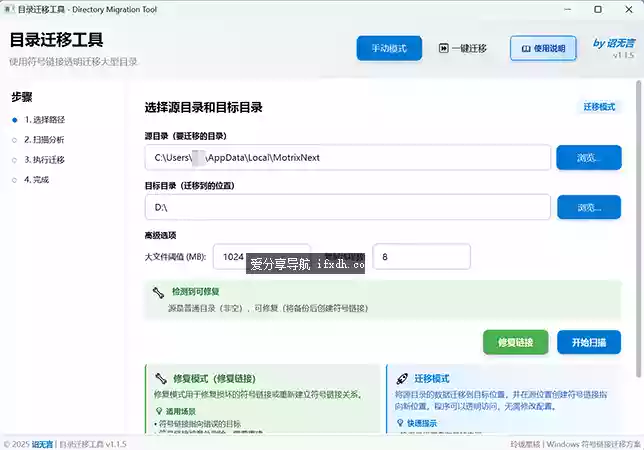Click the source directory path field
Image resolution: width=644 pixels, height=450 pixels.
point(347,157)
